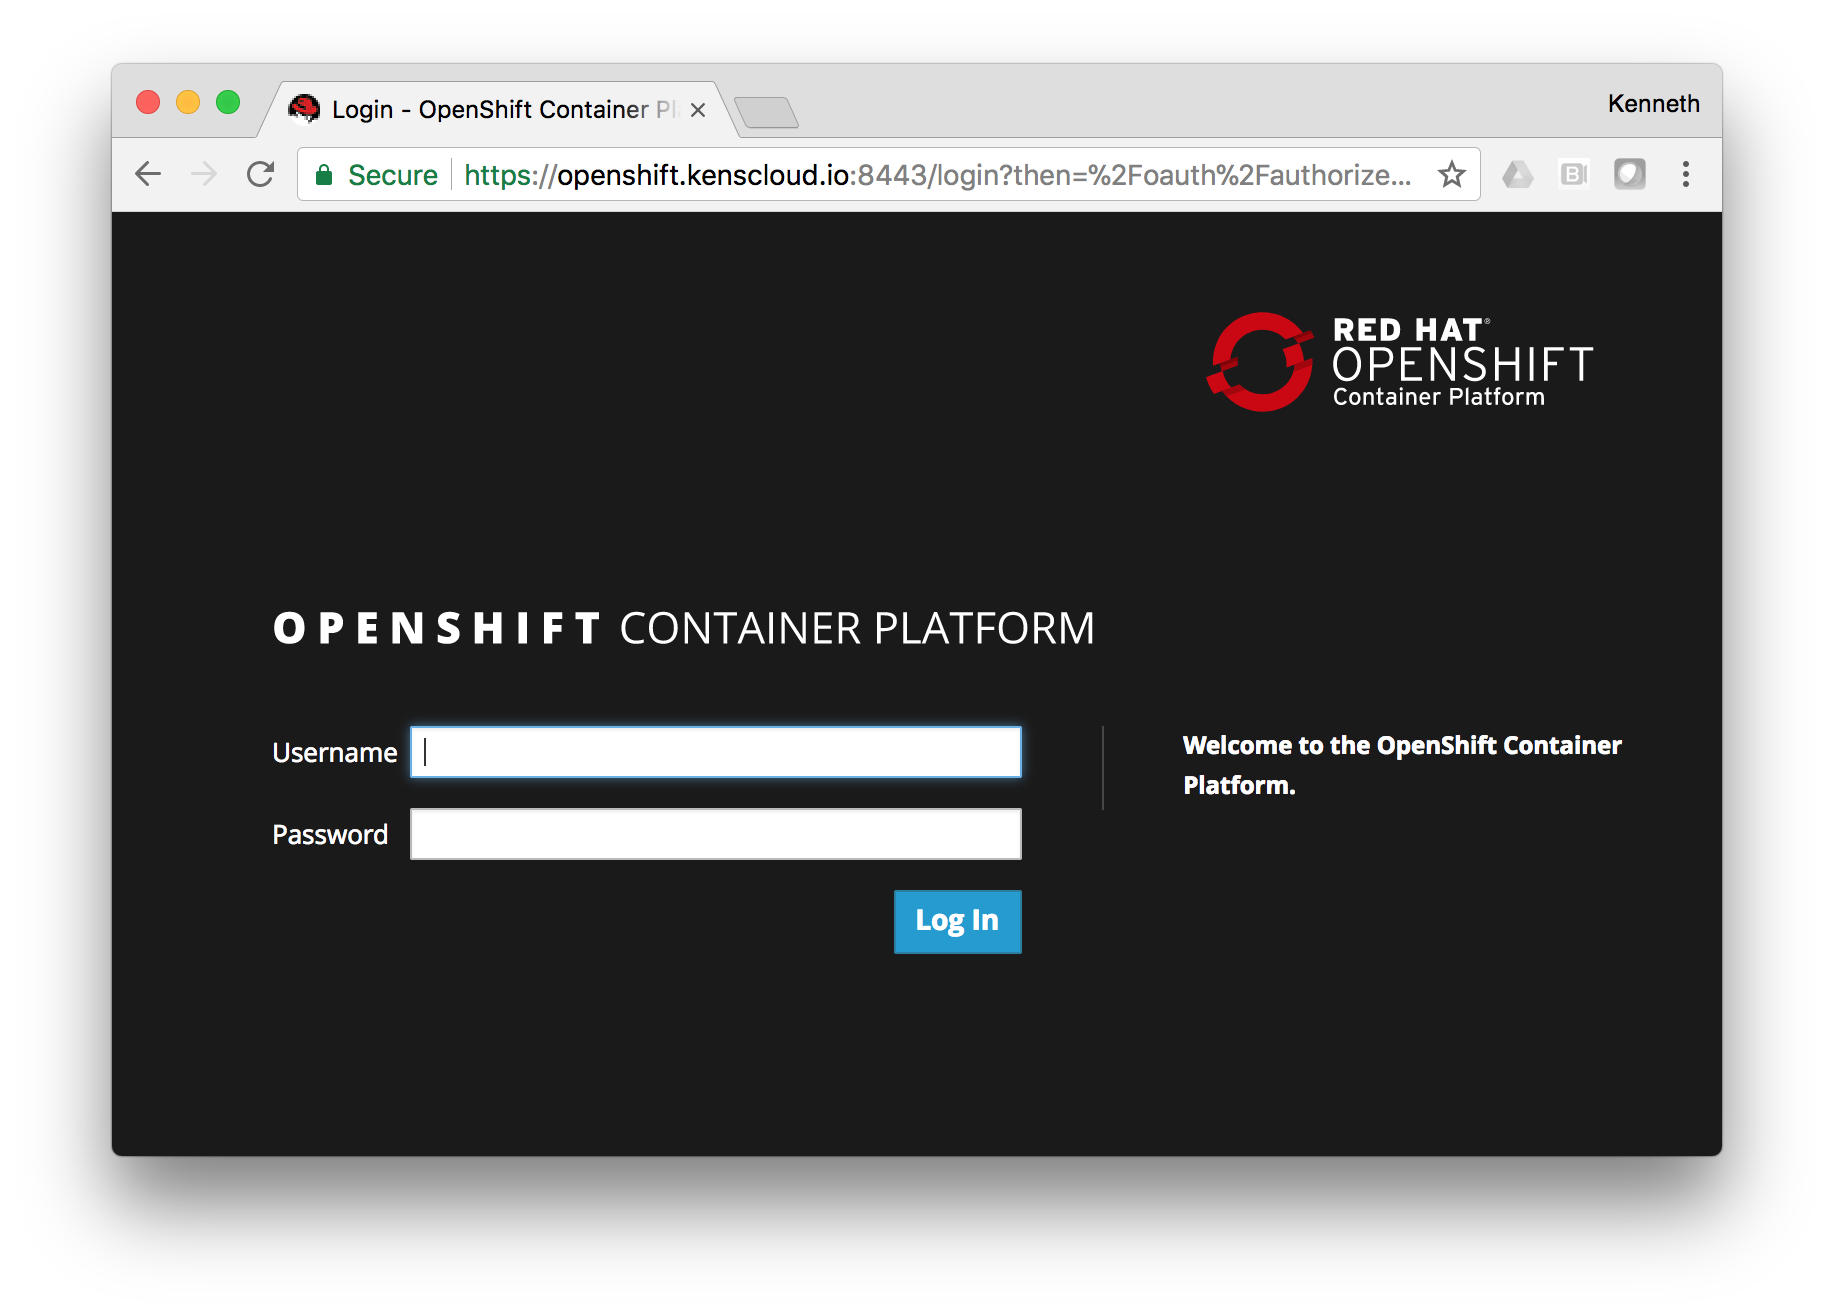The image size is (1834, 1316).
Task: Click the extension icon with letter B
Action: (x=1574, y=175)
